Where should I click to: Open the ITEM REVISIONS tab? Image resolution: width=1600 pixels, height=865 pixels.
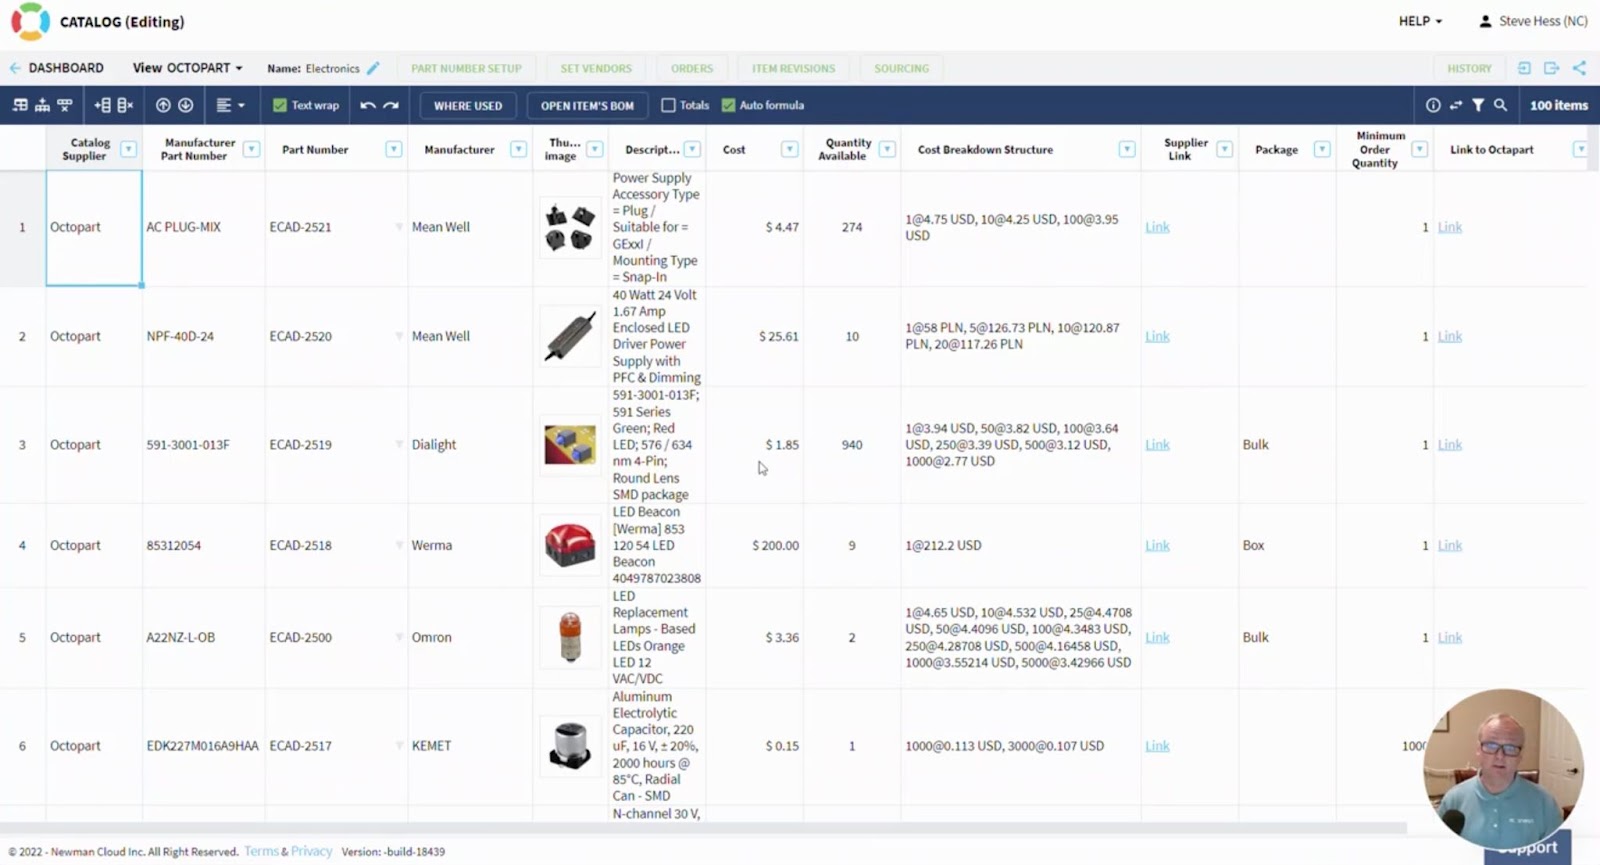point(793,68)
